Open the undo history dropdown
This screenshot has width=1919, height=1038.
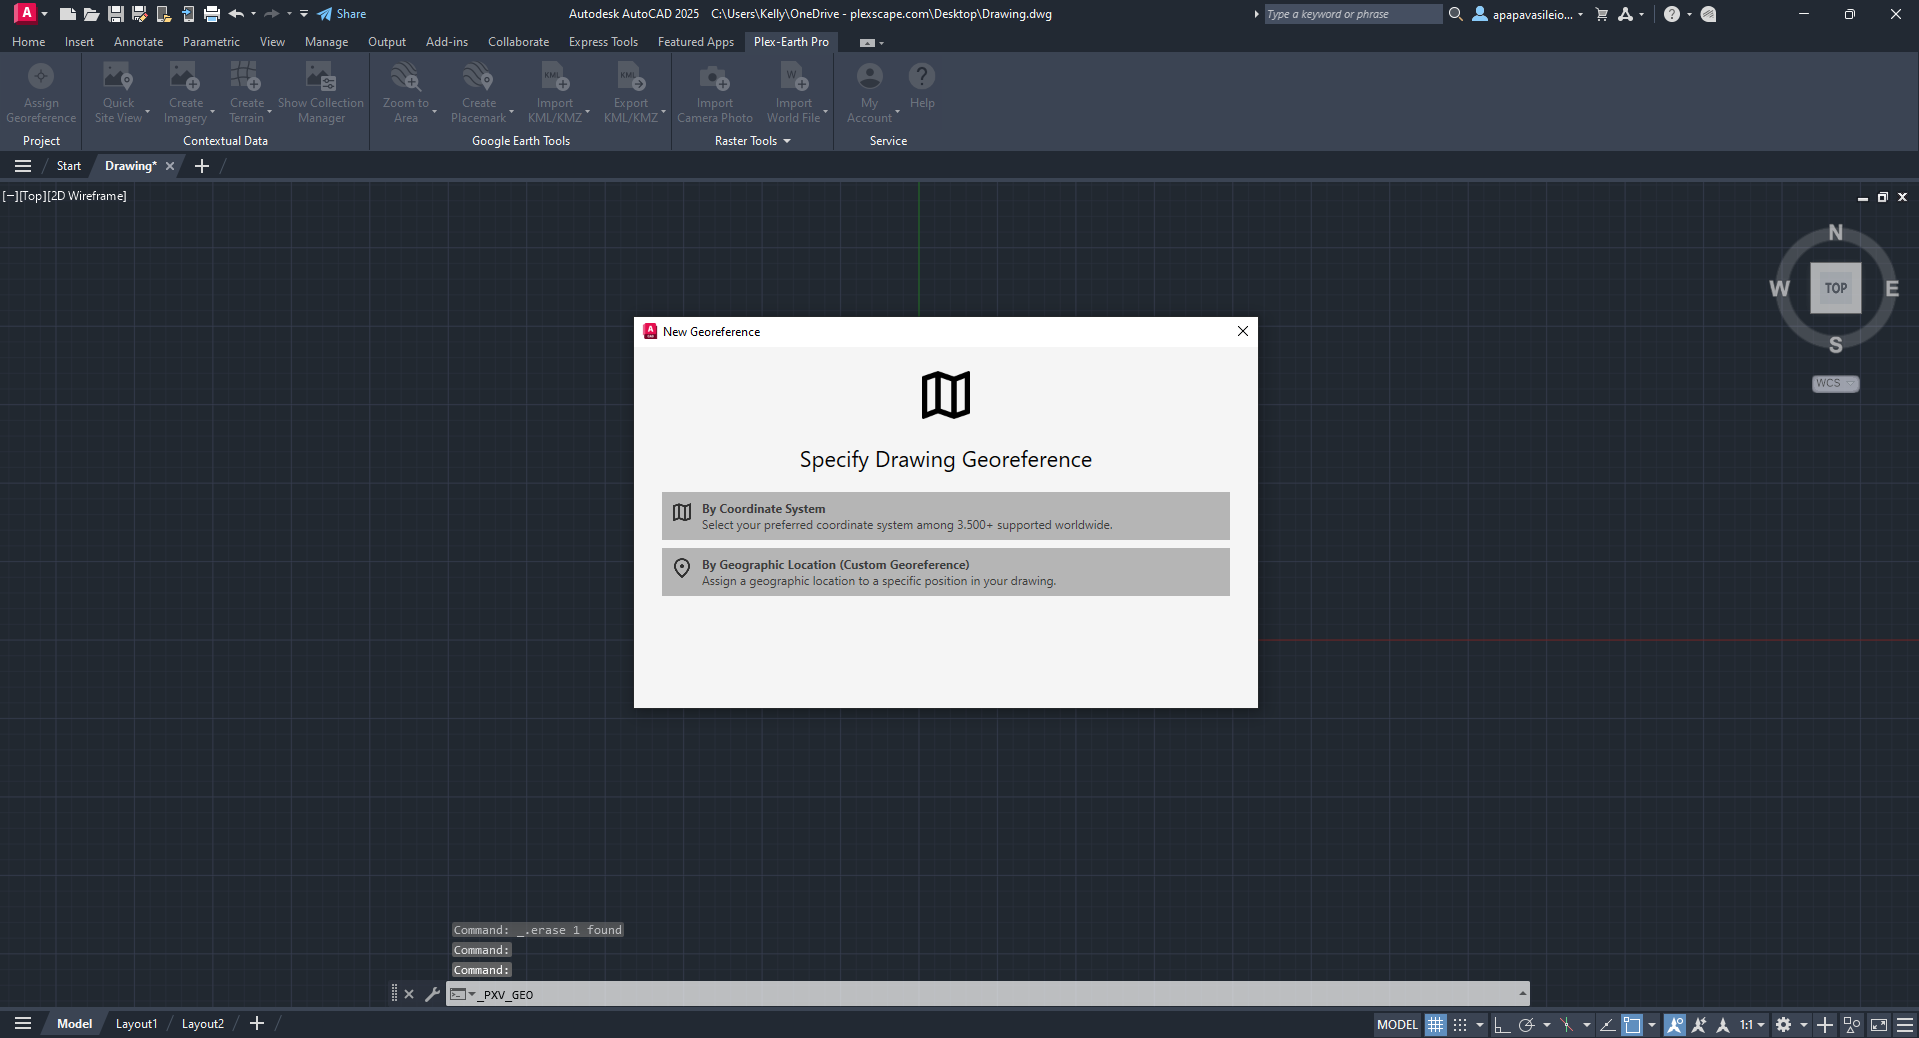point(253,14)
